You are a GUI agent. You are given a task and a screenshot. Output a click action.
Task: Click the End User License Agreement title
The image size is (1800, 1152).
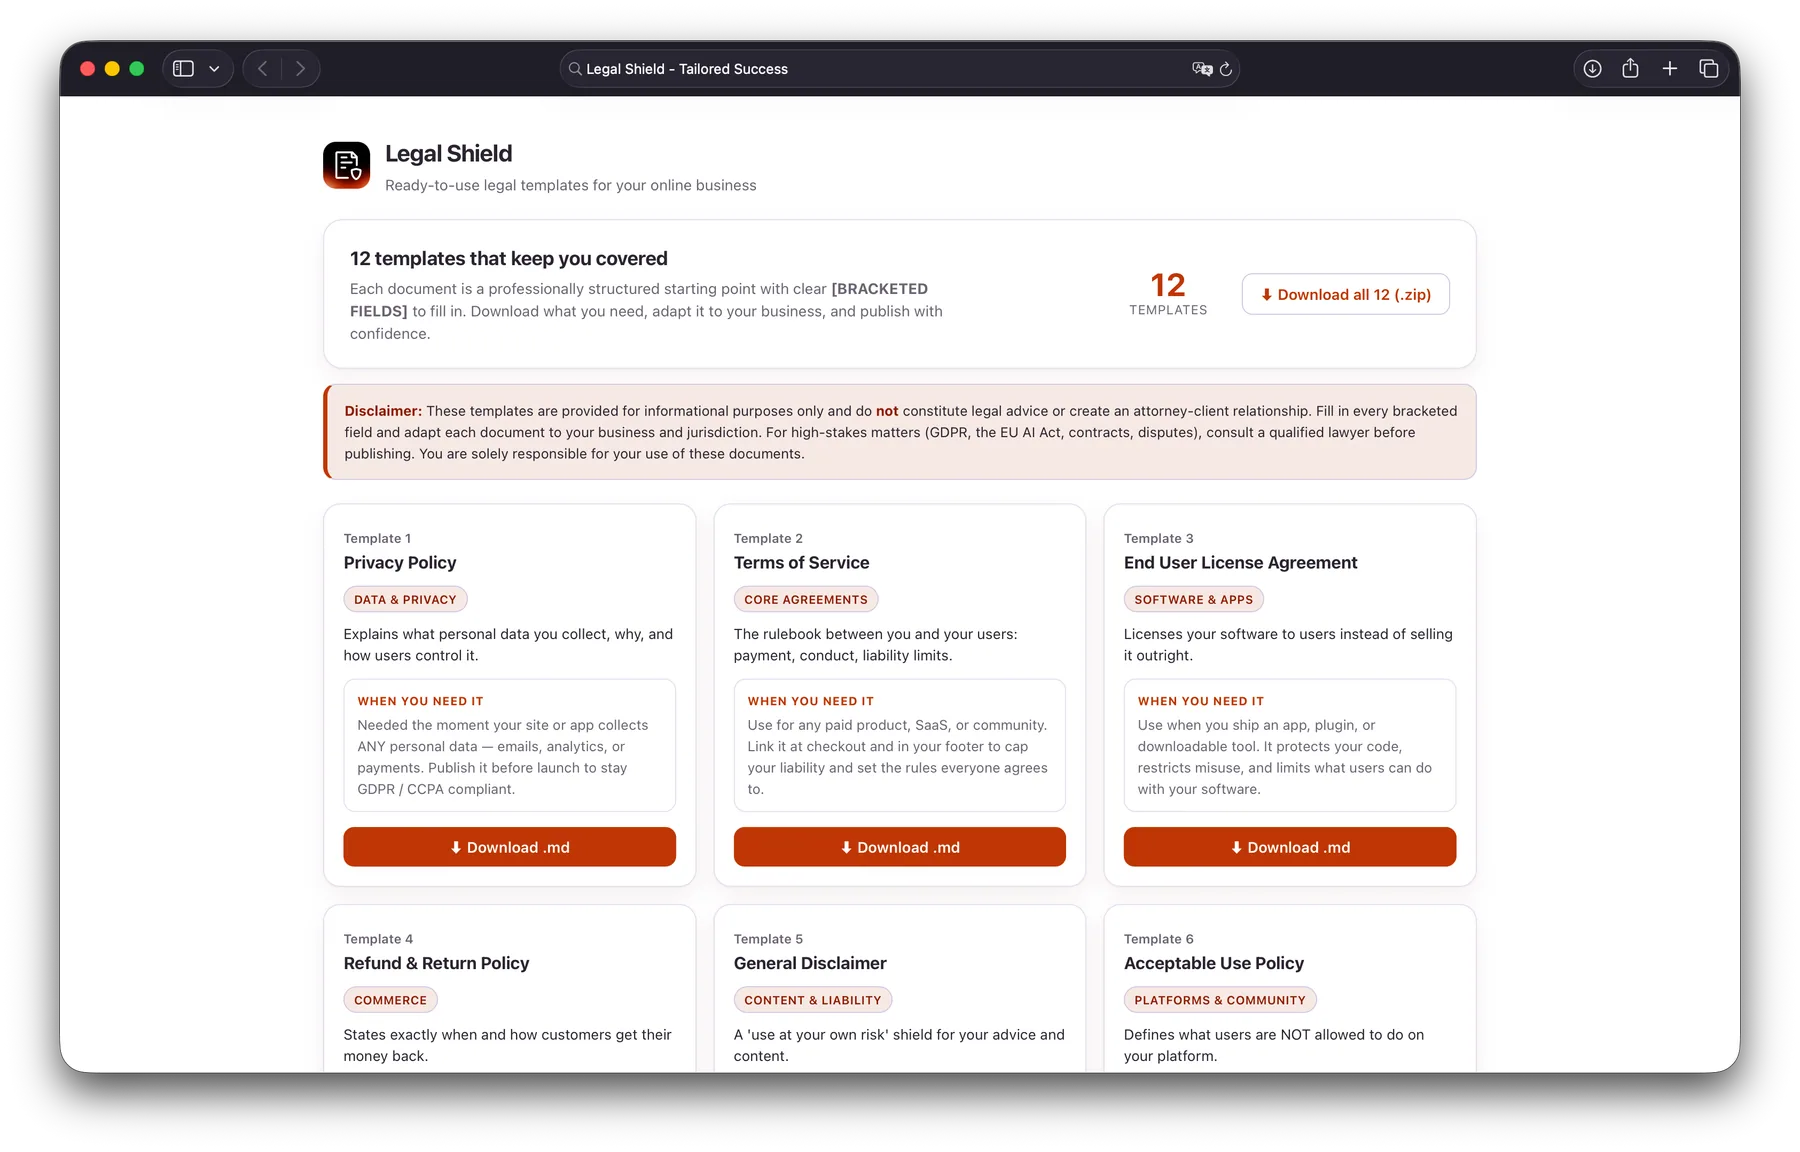pyautogui.click(x=1241, y=563)
